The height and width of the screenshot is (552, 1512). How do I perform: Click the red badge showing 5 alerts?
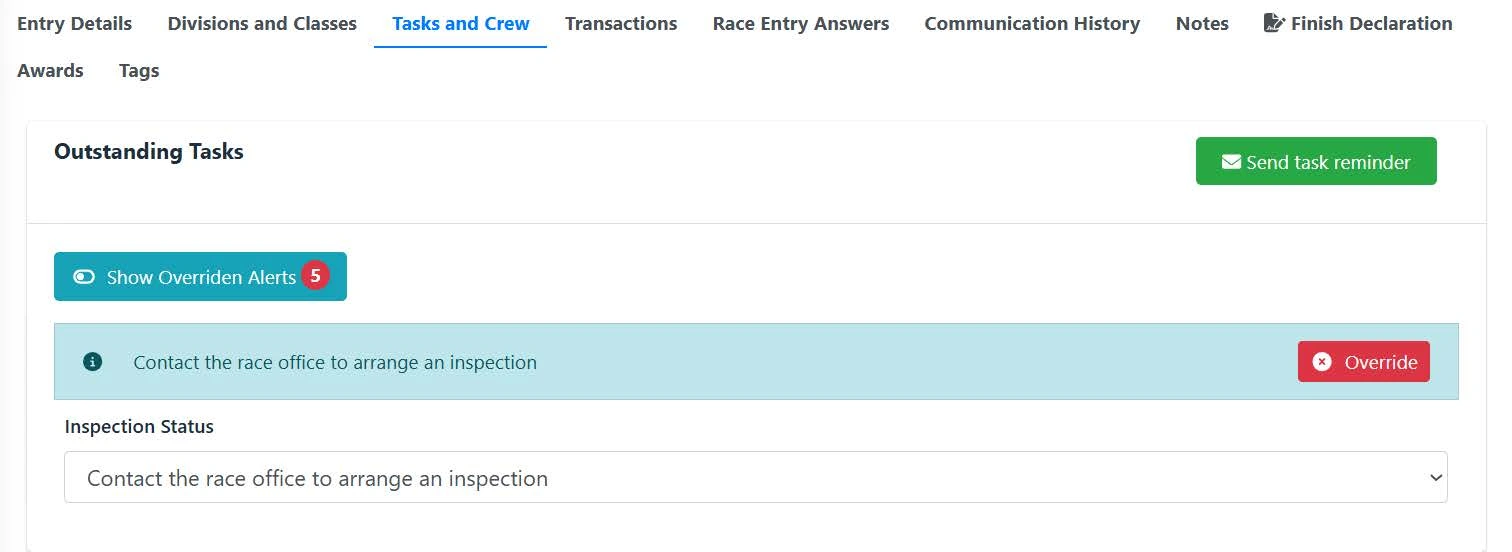(315, 276)
